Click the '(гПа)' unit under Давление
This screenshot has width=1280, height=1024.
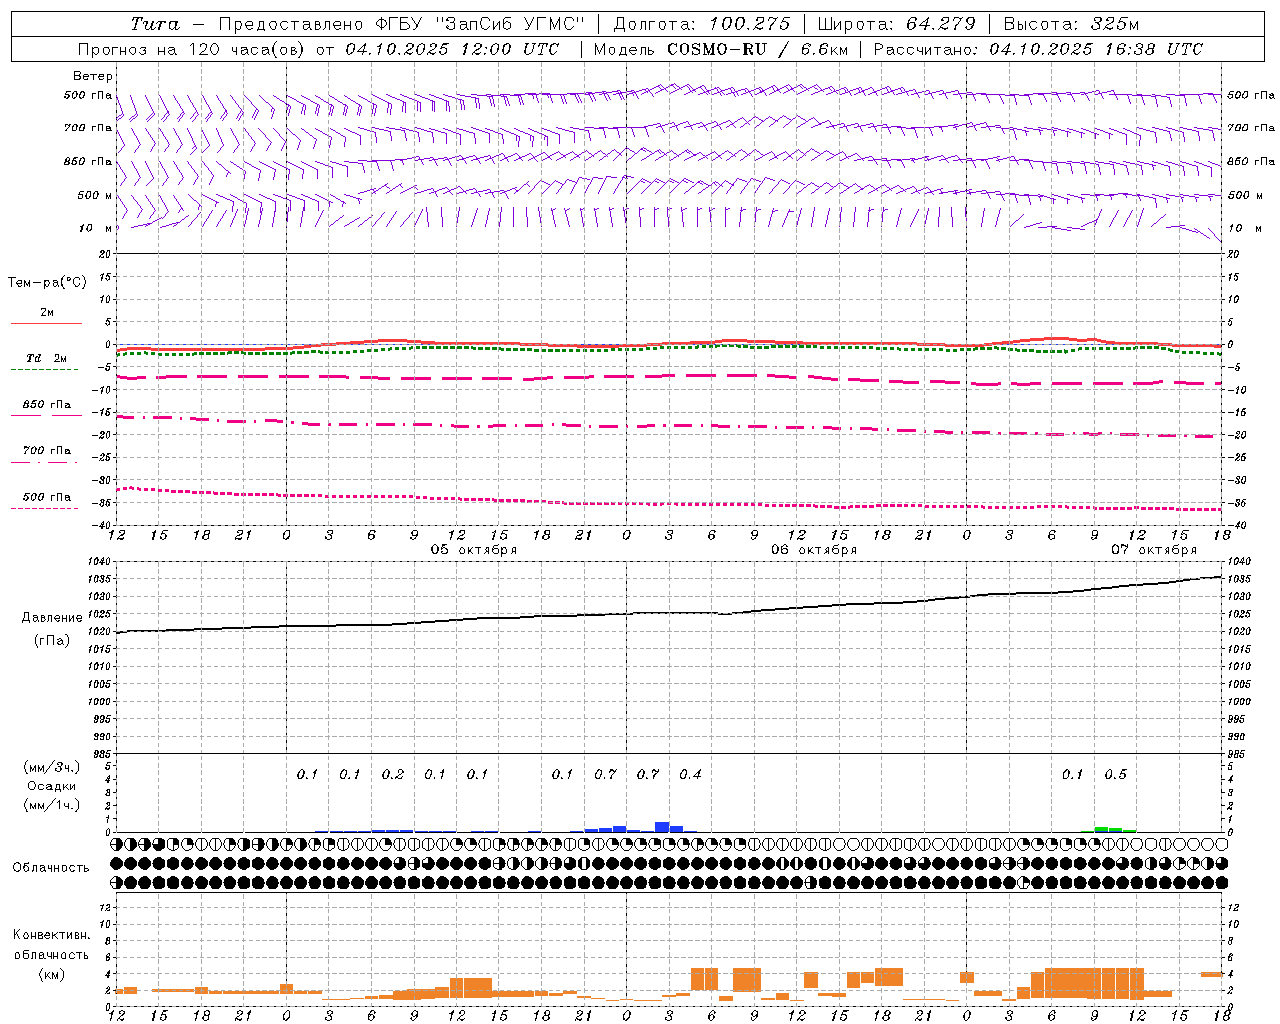pyautogui.click(x=51, y=641)
